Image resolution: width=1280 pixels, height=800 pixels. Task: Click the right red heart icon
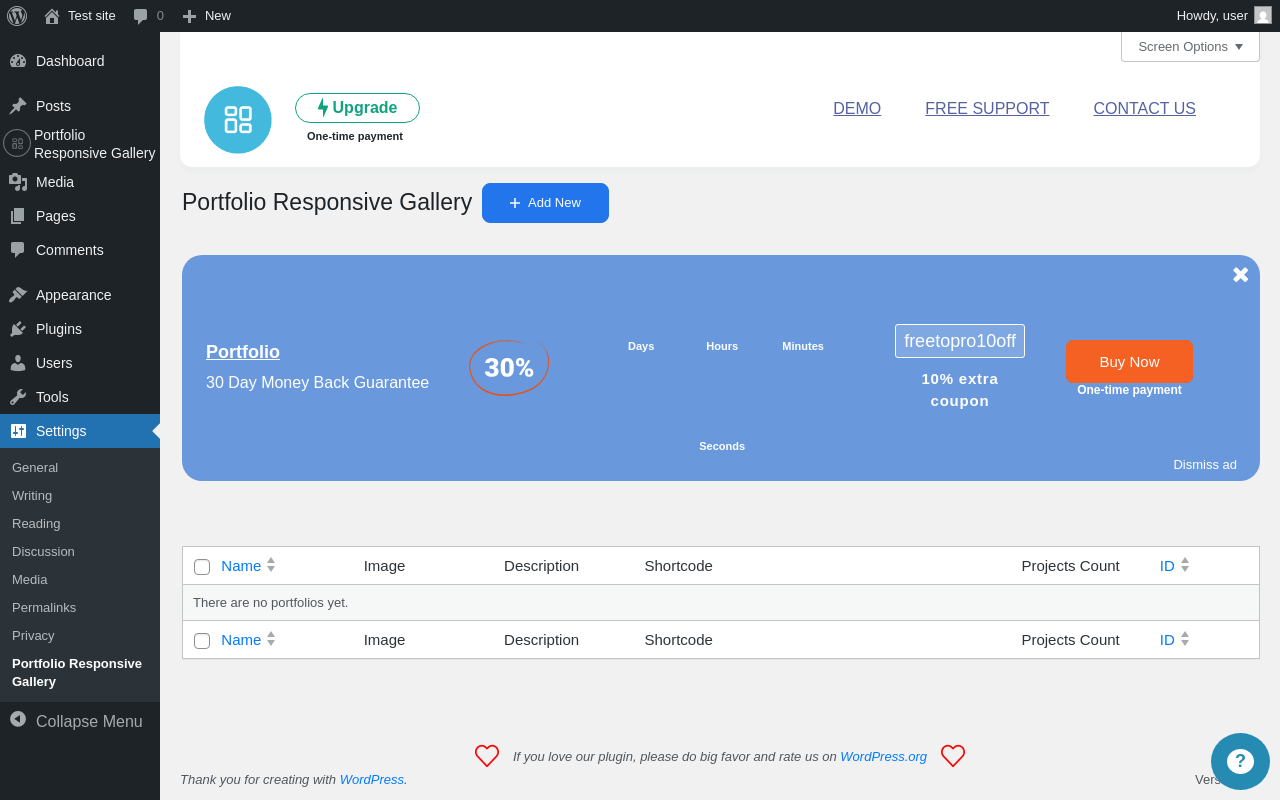coord(953,756)
